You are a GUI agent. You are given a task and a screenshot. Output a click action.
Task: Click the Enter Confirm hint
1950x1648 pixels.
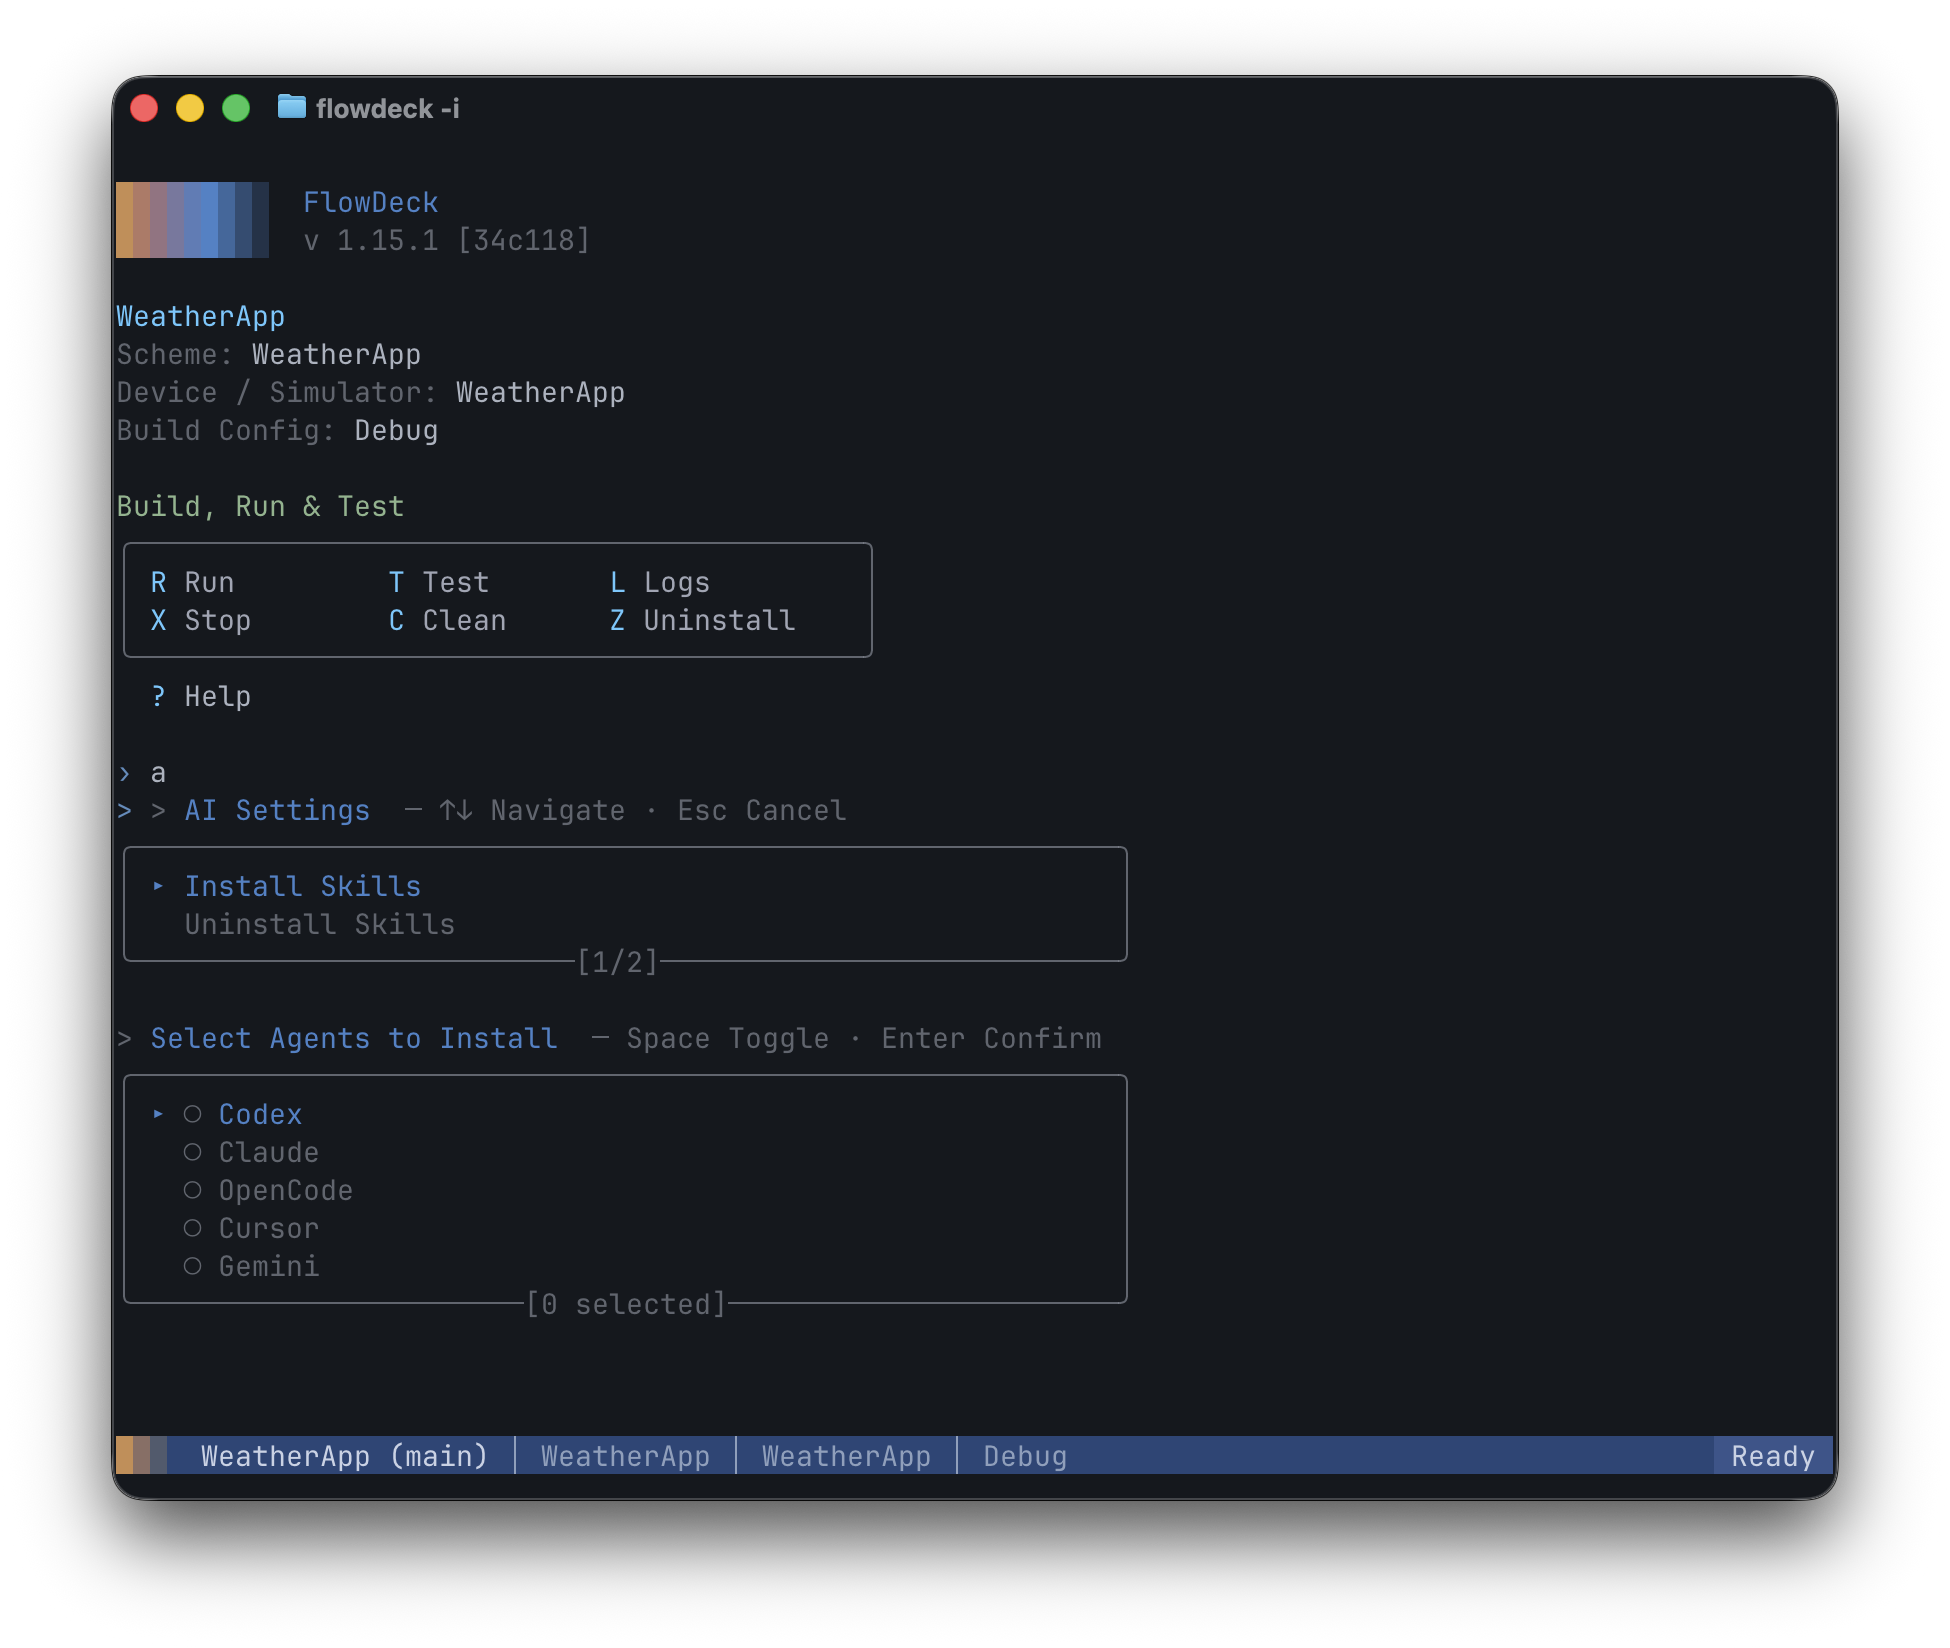click(991, 1039)
